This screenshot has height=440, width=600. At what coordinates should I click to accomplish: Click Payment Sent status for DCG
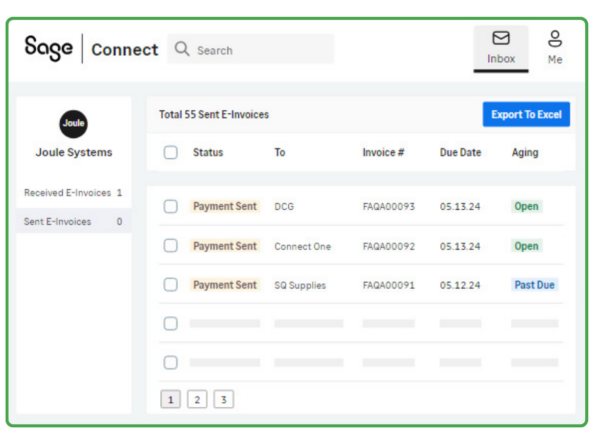(x=225, y=207)
